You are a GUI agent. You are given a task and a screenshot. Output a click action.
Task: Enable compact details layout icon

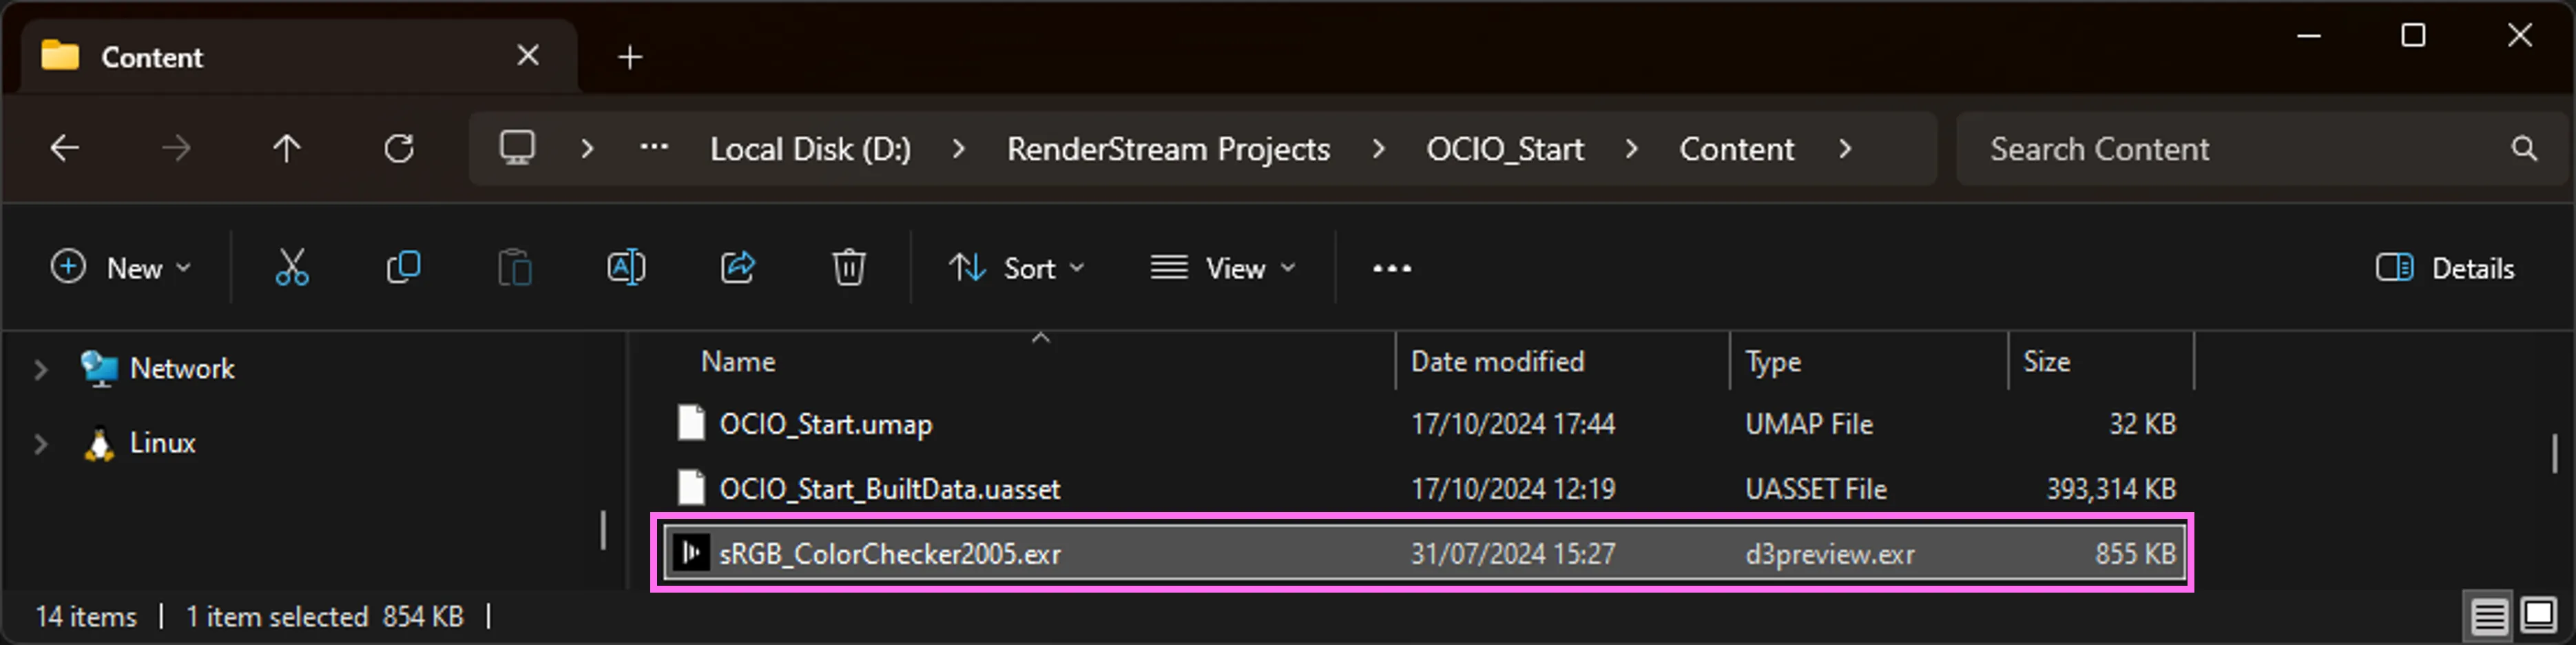pos(2489,616)
